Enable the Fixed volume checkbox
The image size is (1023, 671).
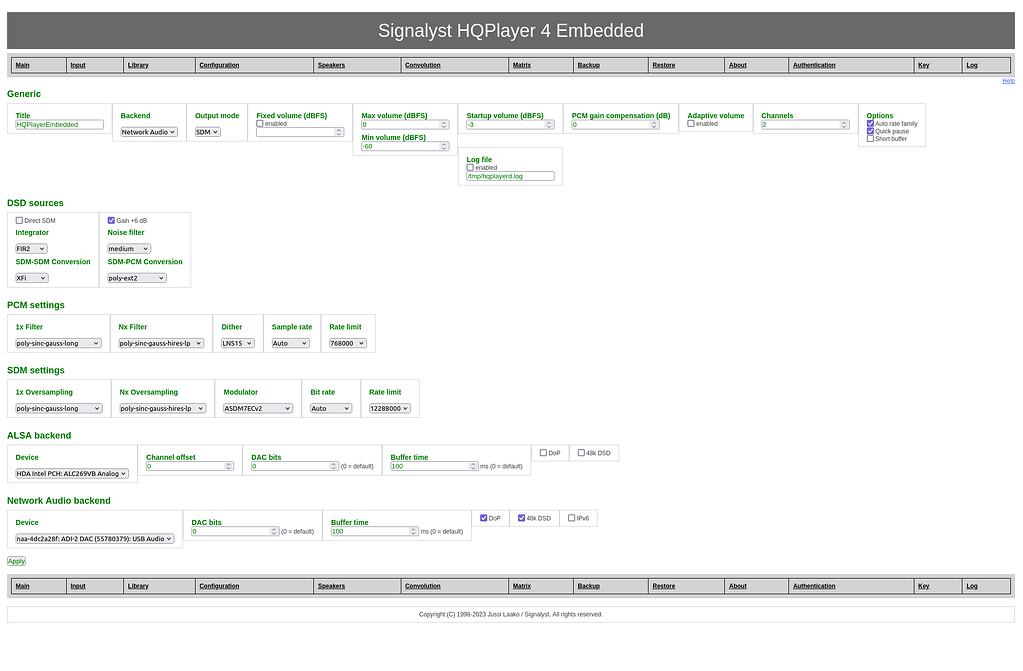[x=260, y=123]
